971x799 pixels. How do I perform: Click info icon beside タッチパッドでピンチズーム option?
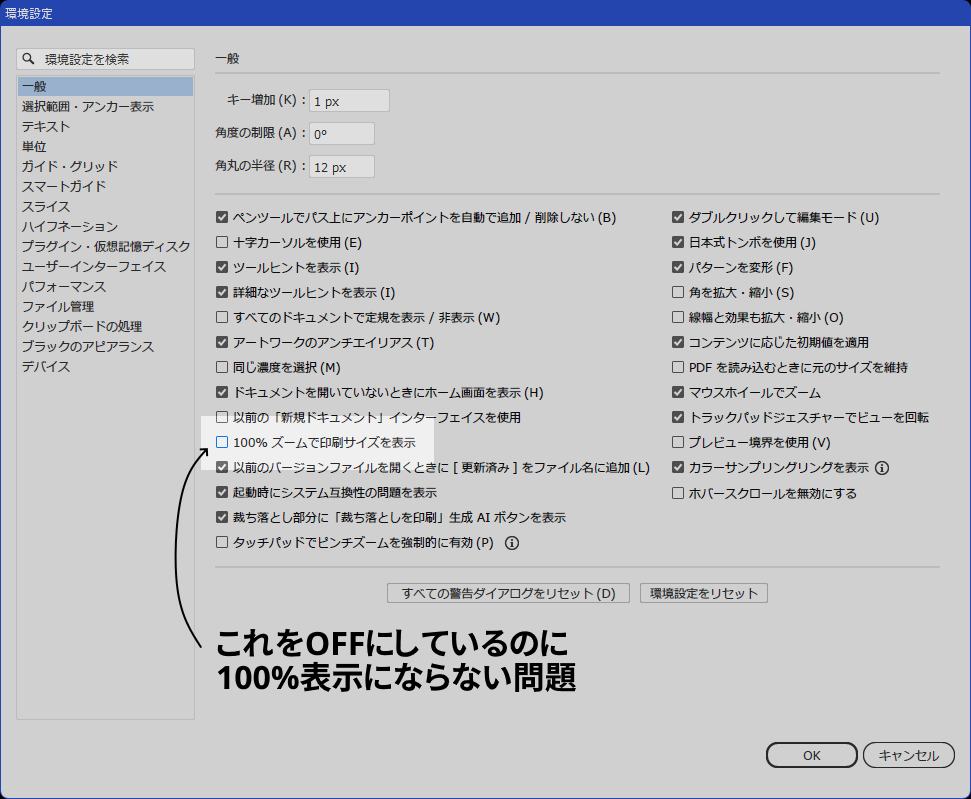(x=512, y=543)
